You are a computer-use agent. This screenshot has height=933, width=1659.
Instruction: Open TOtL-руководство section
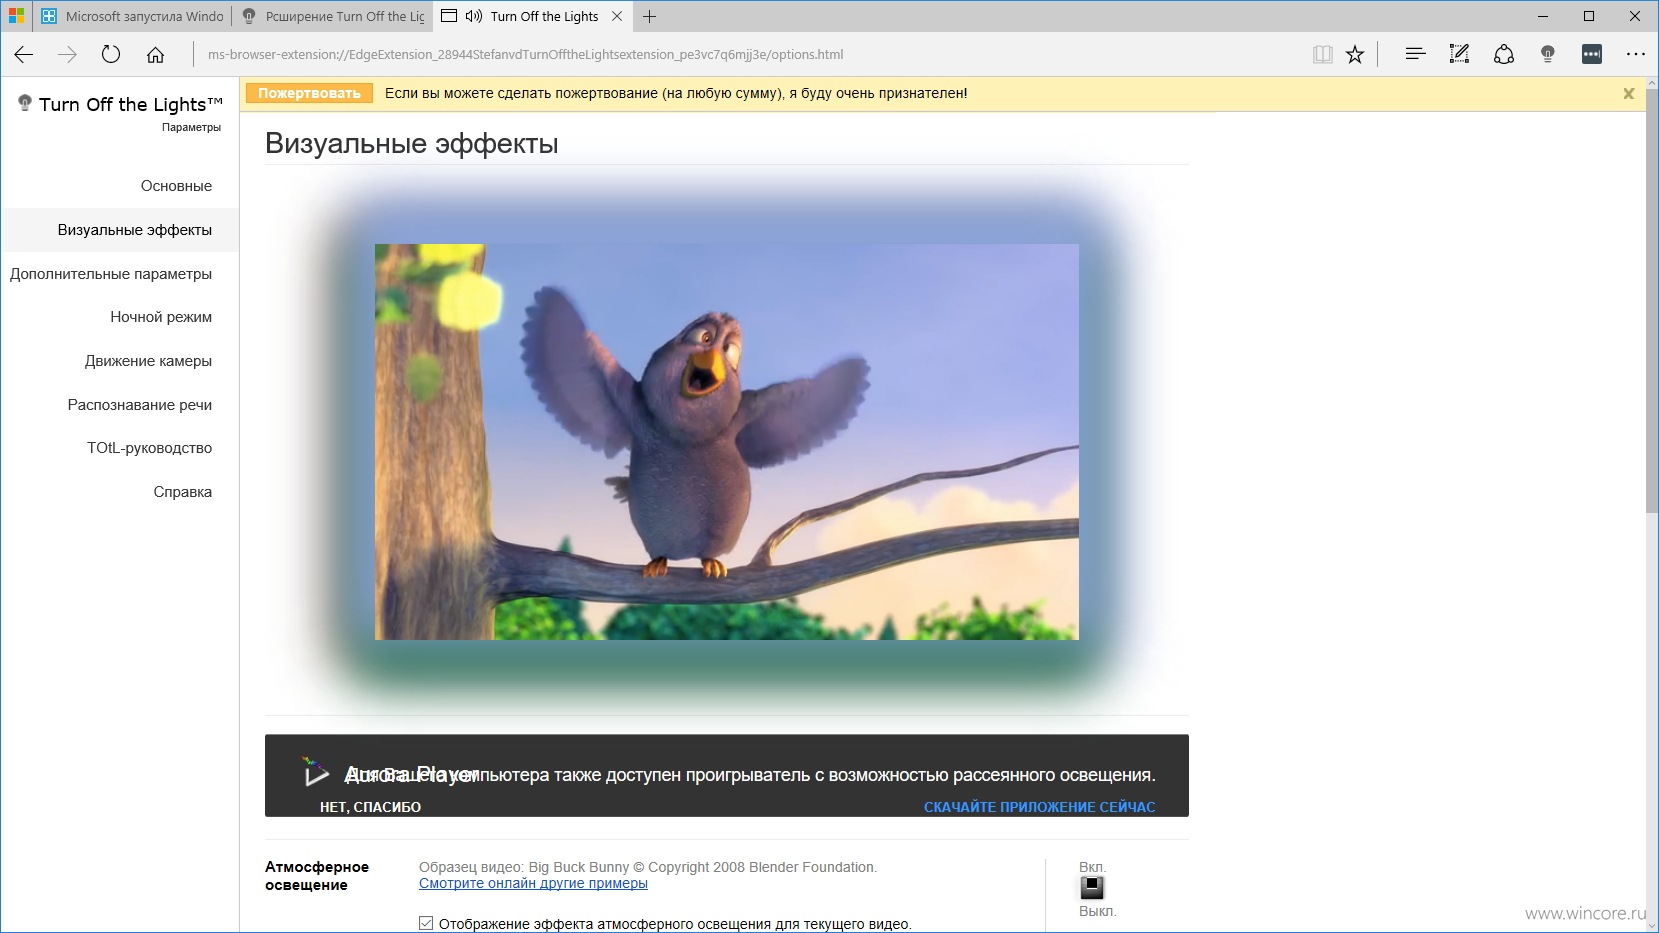pos(149,448)
